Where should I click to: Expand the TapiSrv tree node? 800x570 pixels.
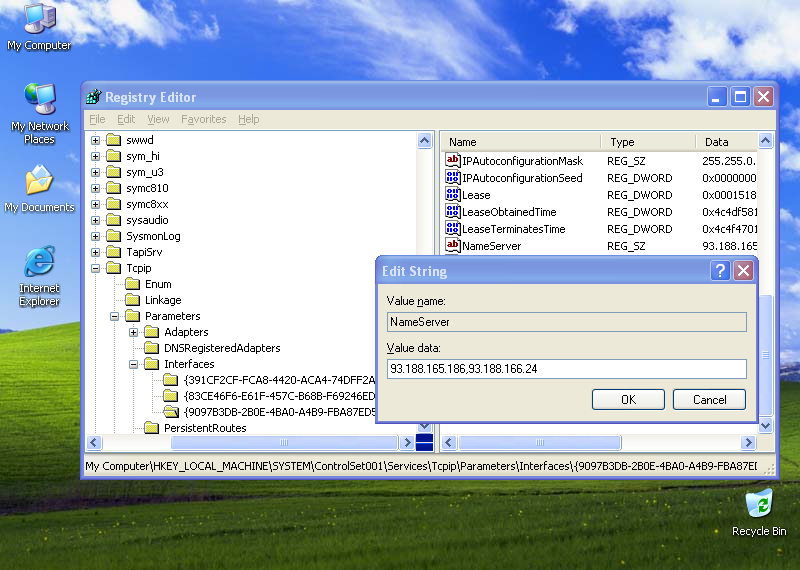point(95,252)
